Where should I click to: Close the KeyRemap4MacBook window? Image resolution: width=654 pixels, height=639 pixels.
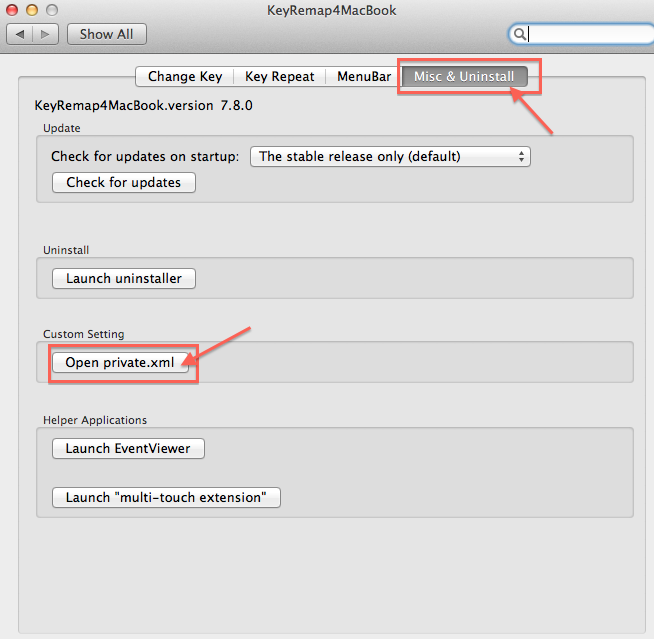point(12,9)
